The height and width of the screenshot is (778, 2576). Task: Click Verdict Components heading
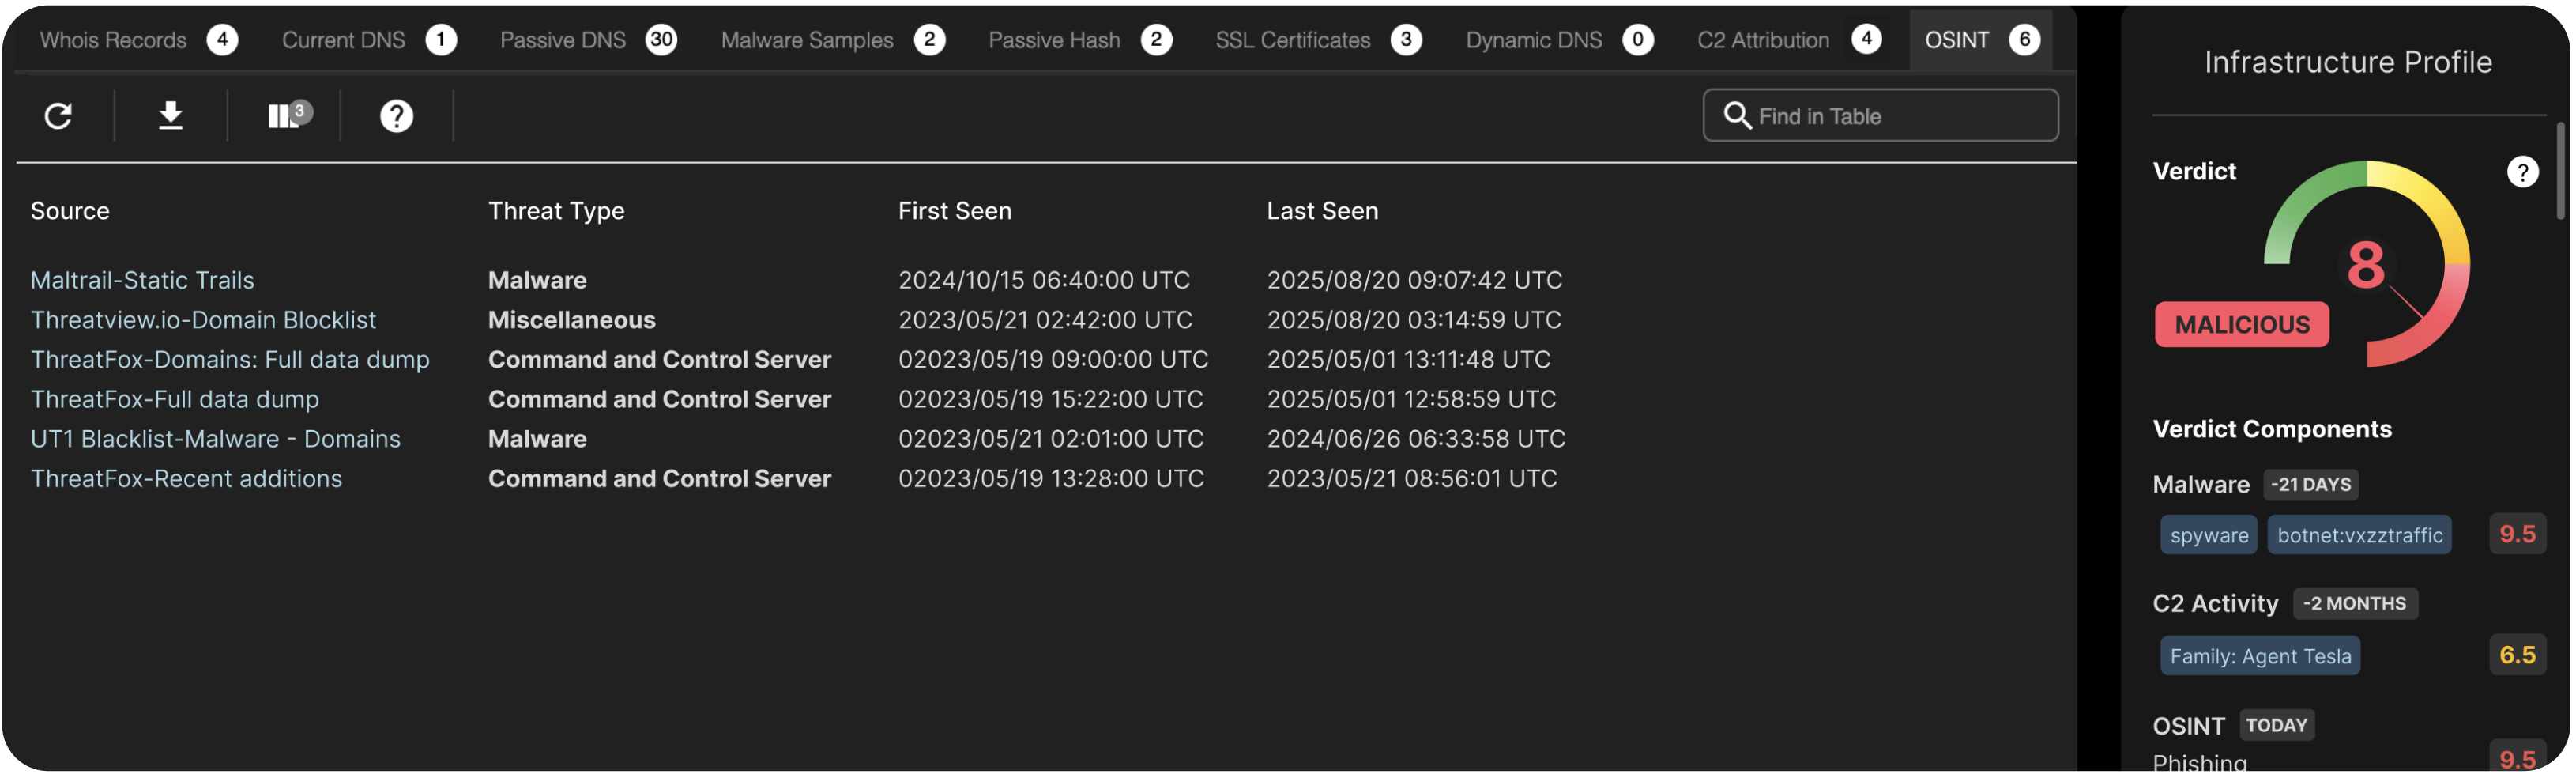(x=2271, y=430)
